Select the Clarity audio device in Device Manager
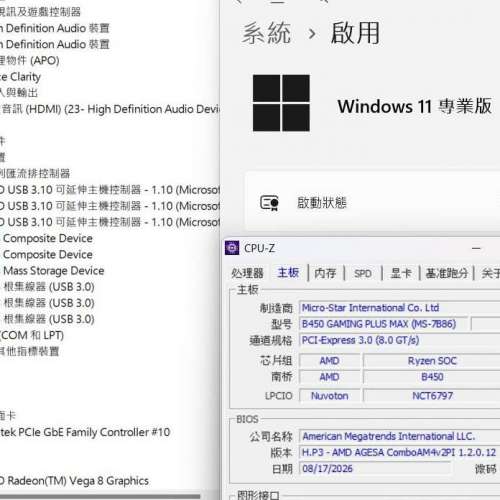 click(21, 77)
